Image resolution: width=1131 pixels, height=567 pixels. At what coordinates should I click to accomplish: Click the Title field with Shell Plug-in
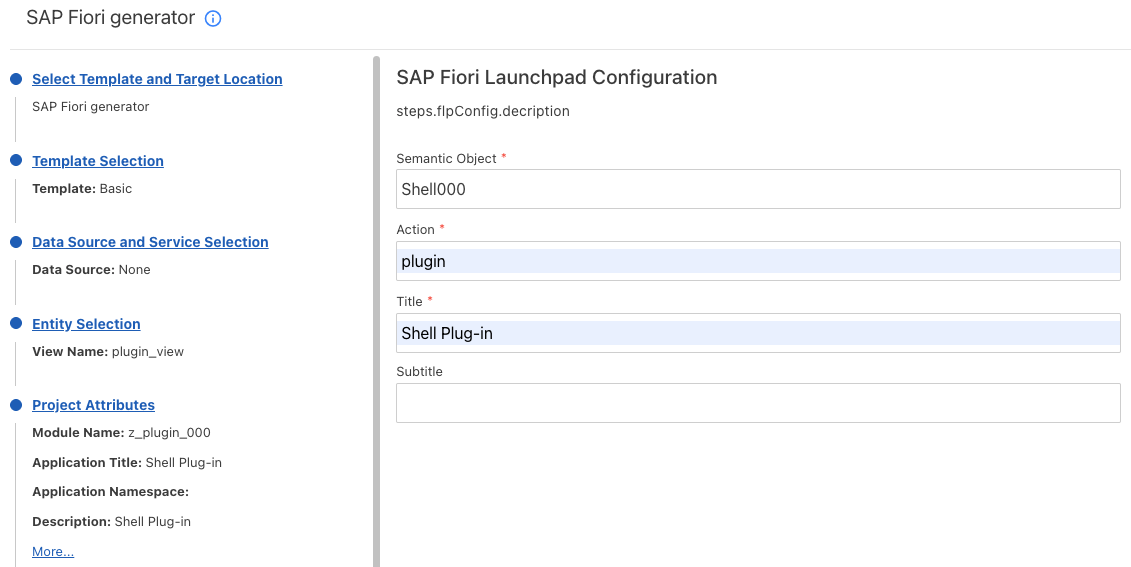click(758, 333)
